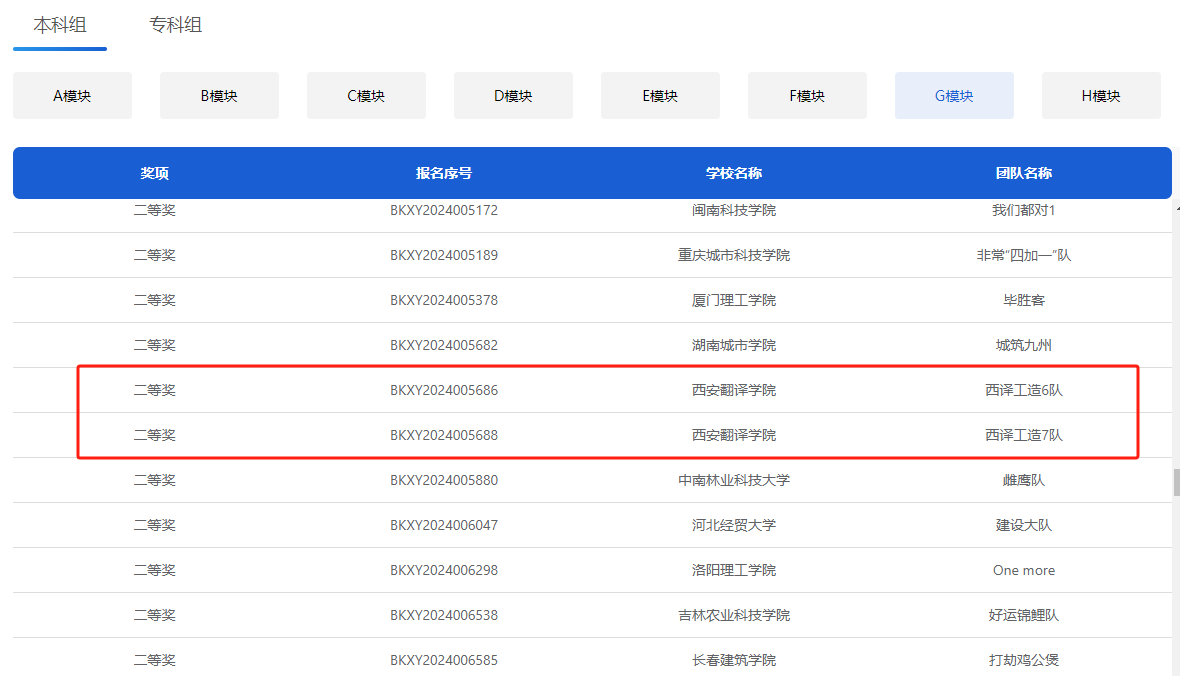Screen dimensions: 1180x676
Task: Select registration number BKXY2024005686
Action: pos(444,390)
